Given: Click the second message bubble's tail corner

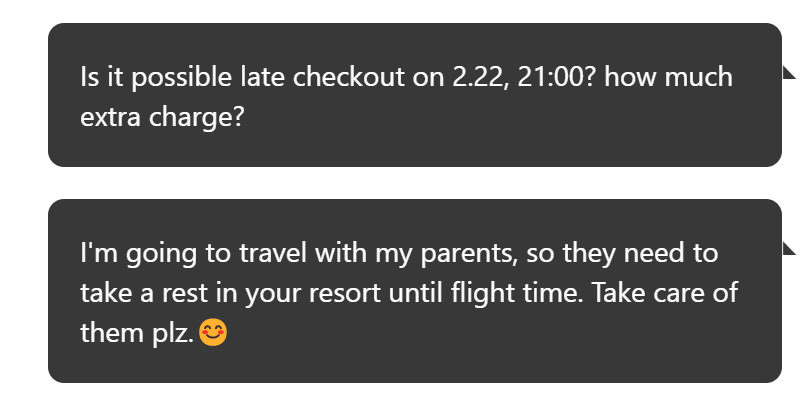Looking at the screenshot, I should (788, 248).
